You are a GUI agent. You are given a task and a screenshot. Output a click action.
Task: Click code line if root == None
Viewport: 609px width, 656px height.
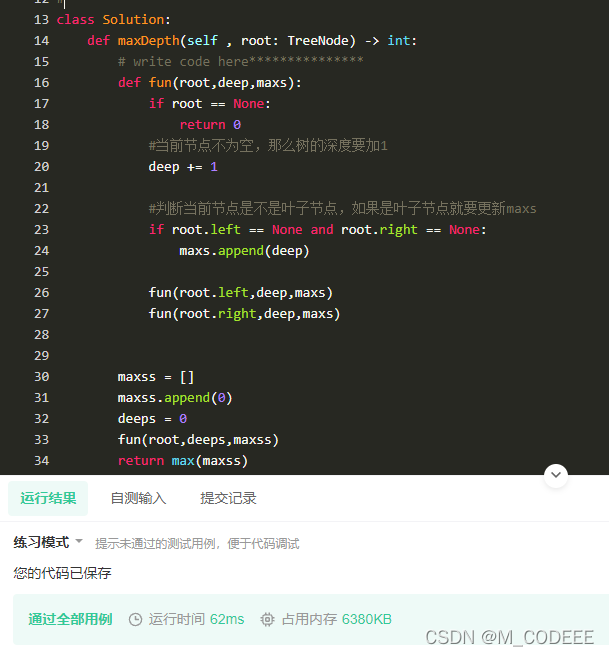(x=210, y=103)
